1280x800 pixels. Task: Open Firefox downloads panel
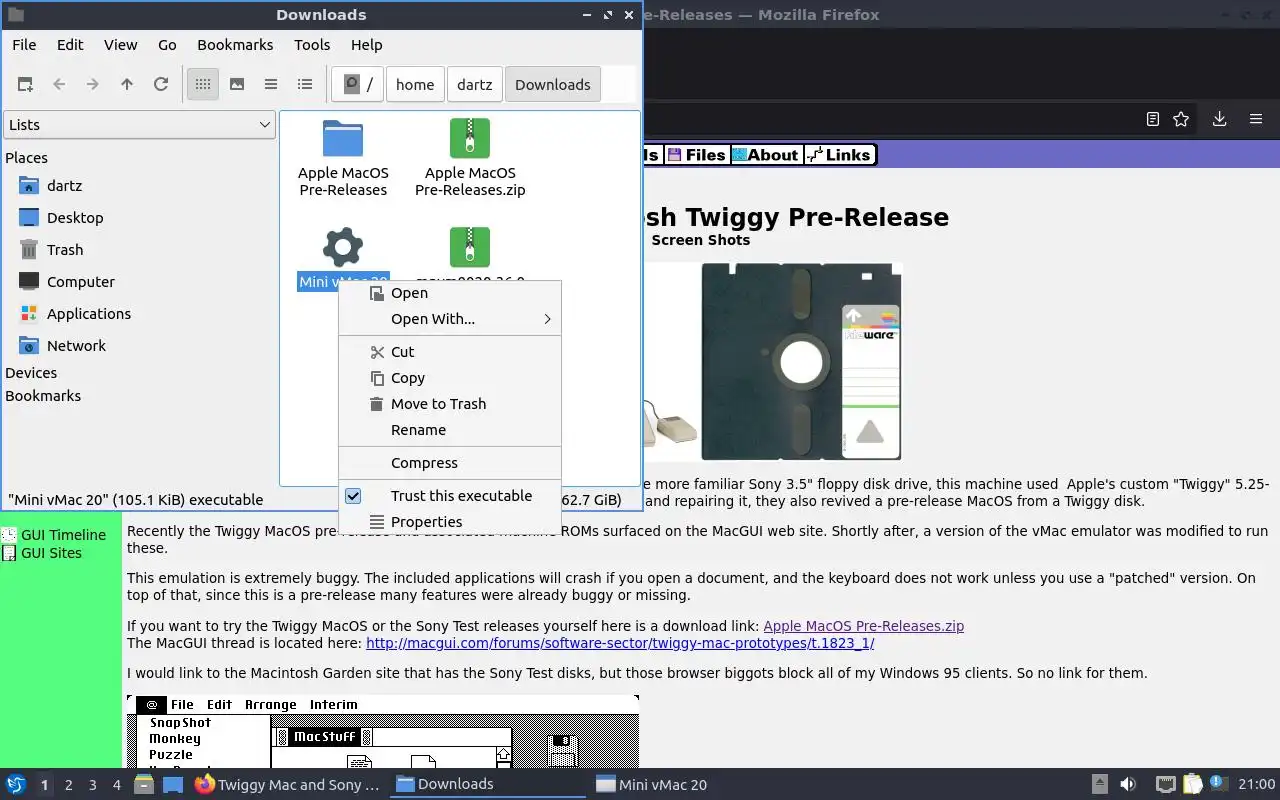click(1219, 119)
